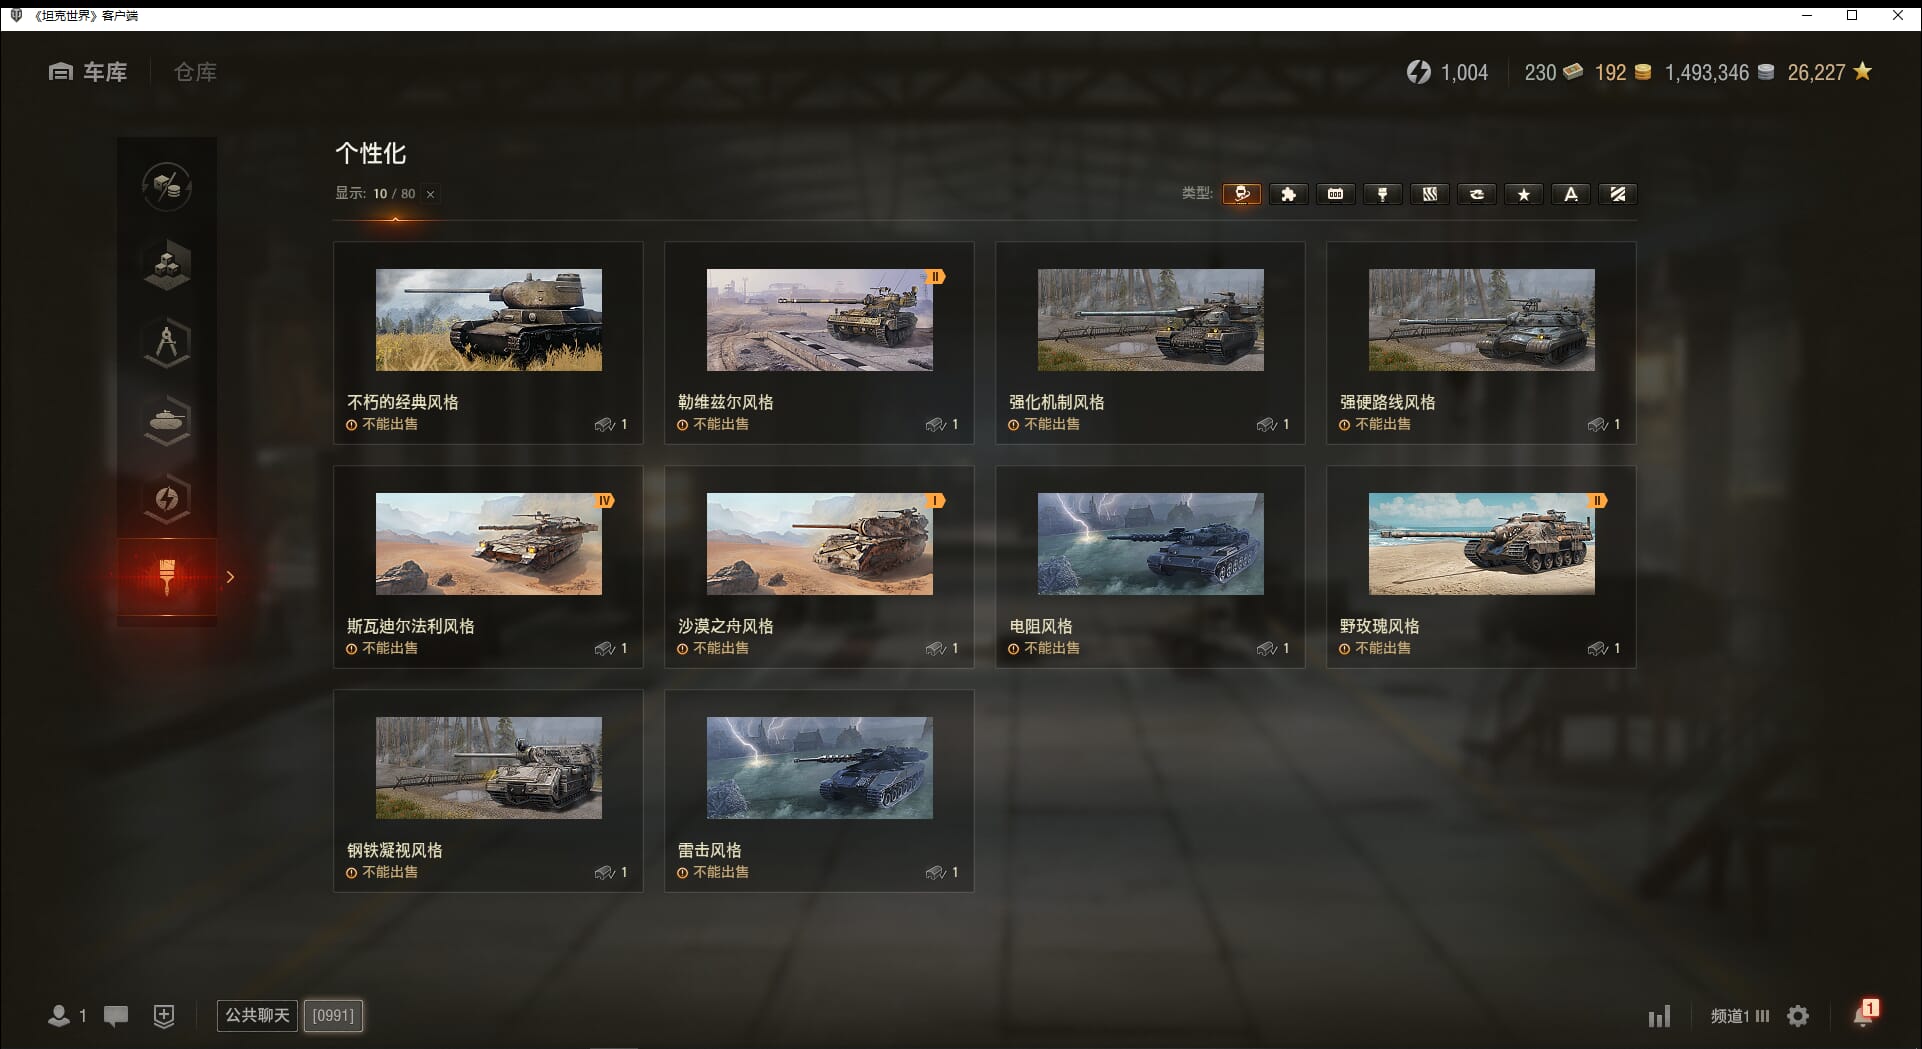Select the 沙漠之舟风格 style thumbnail
The width and height of the screenshot is (1922, 1049).
click(819, 544)
